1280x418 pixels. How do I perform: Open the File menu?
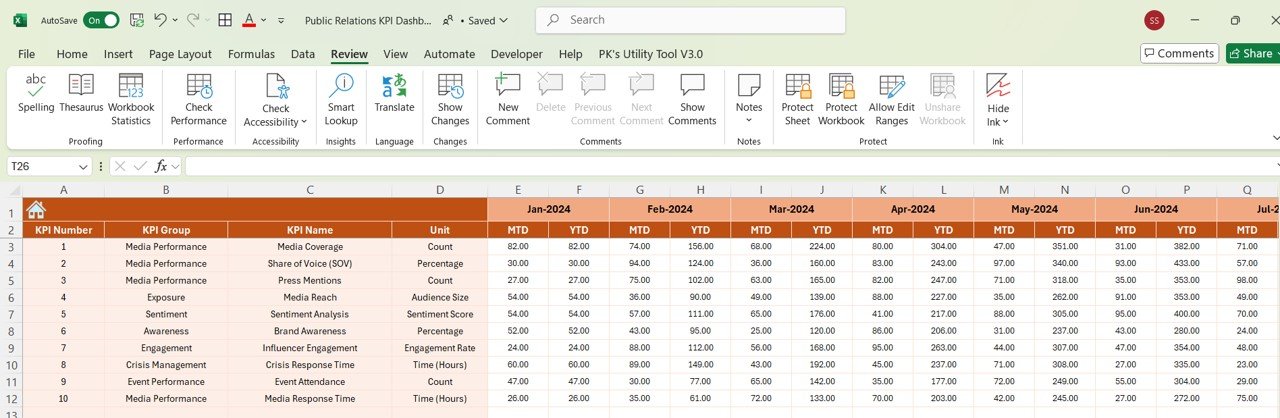click(26, 54)
